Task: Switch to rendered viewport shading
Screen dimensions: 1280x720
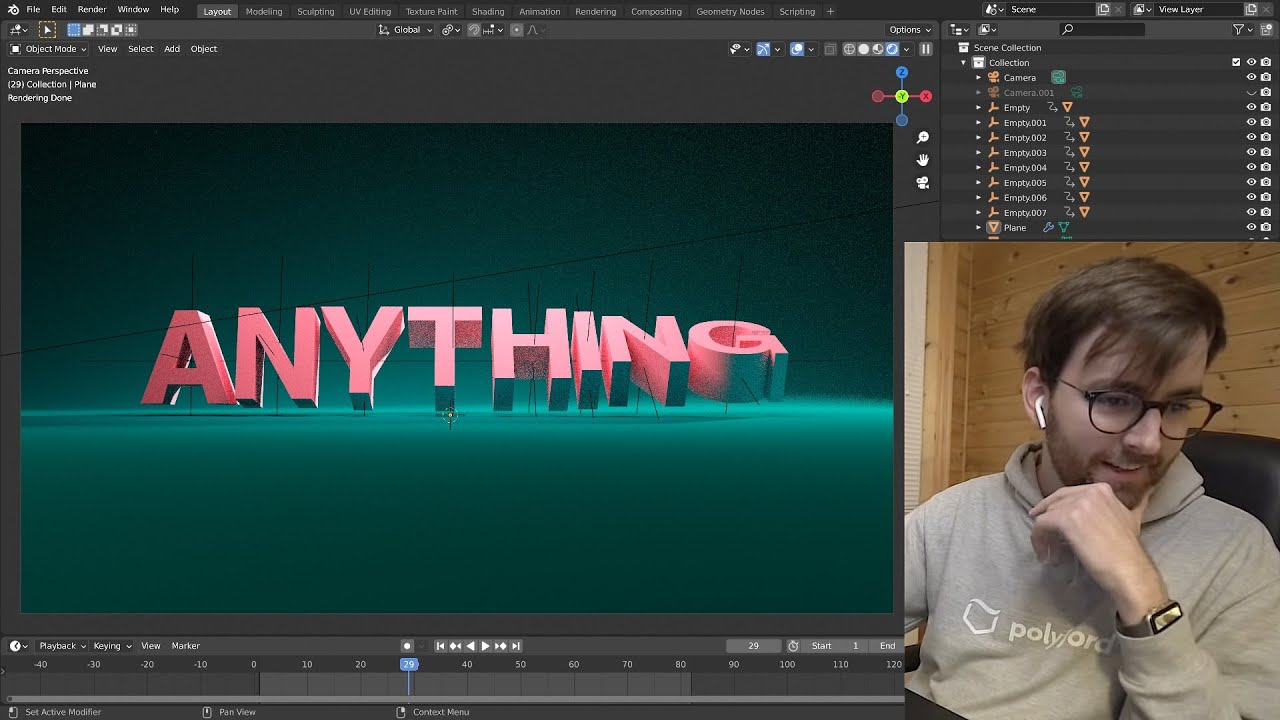Action: 892,49
